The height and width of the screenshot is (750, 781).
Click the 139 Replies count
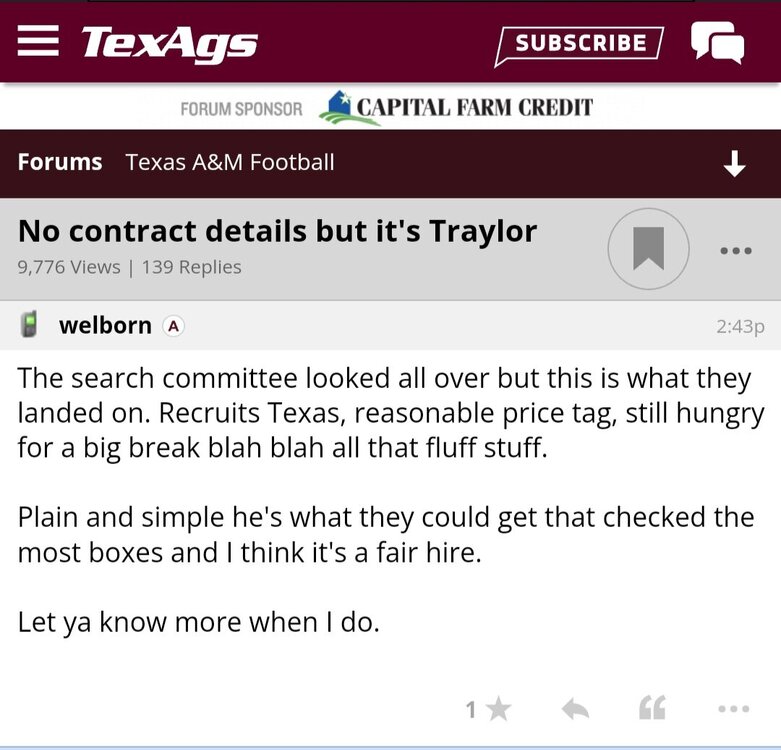pyautogui.click(x=192, y=267)
